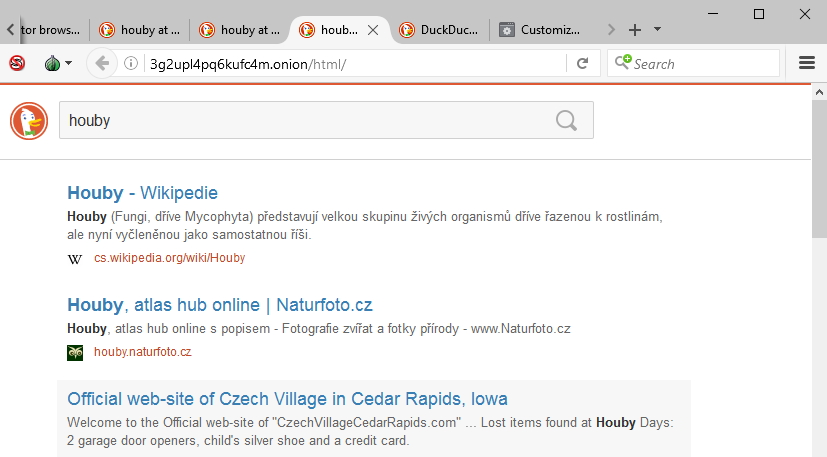
Task: Show site information icon in address bar
Action: click(x=130, y=64)
